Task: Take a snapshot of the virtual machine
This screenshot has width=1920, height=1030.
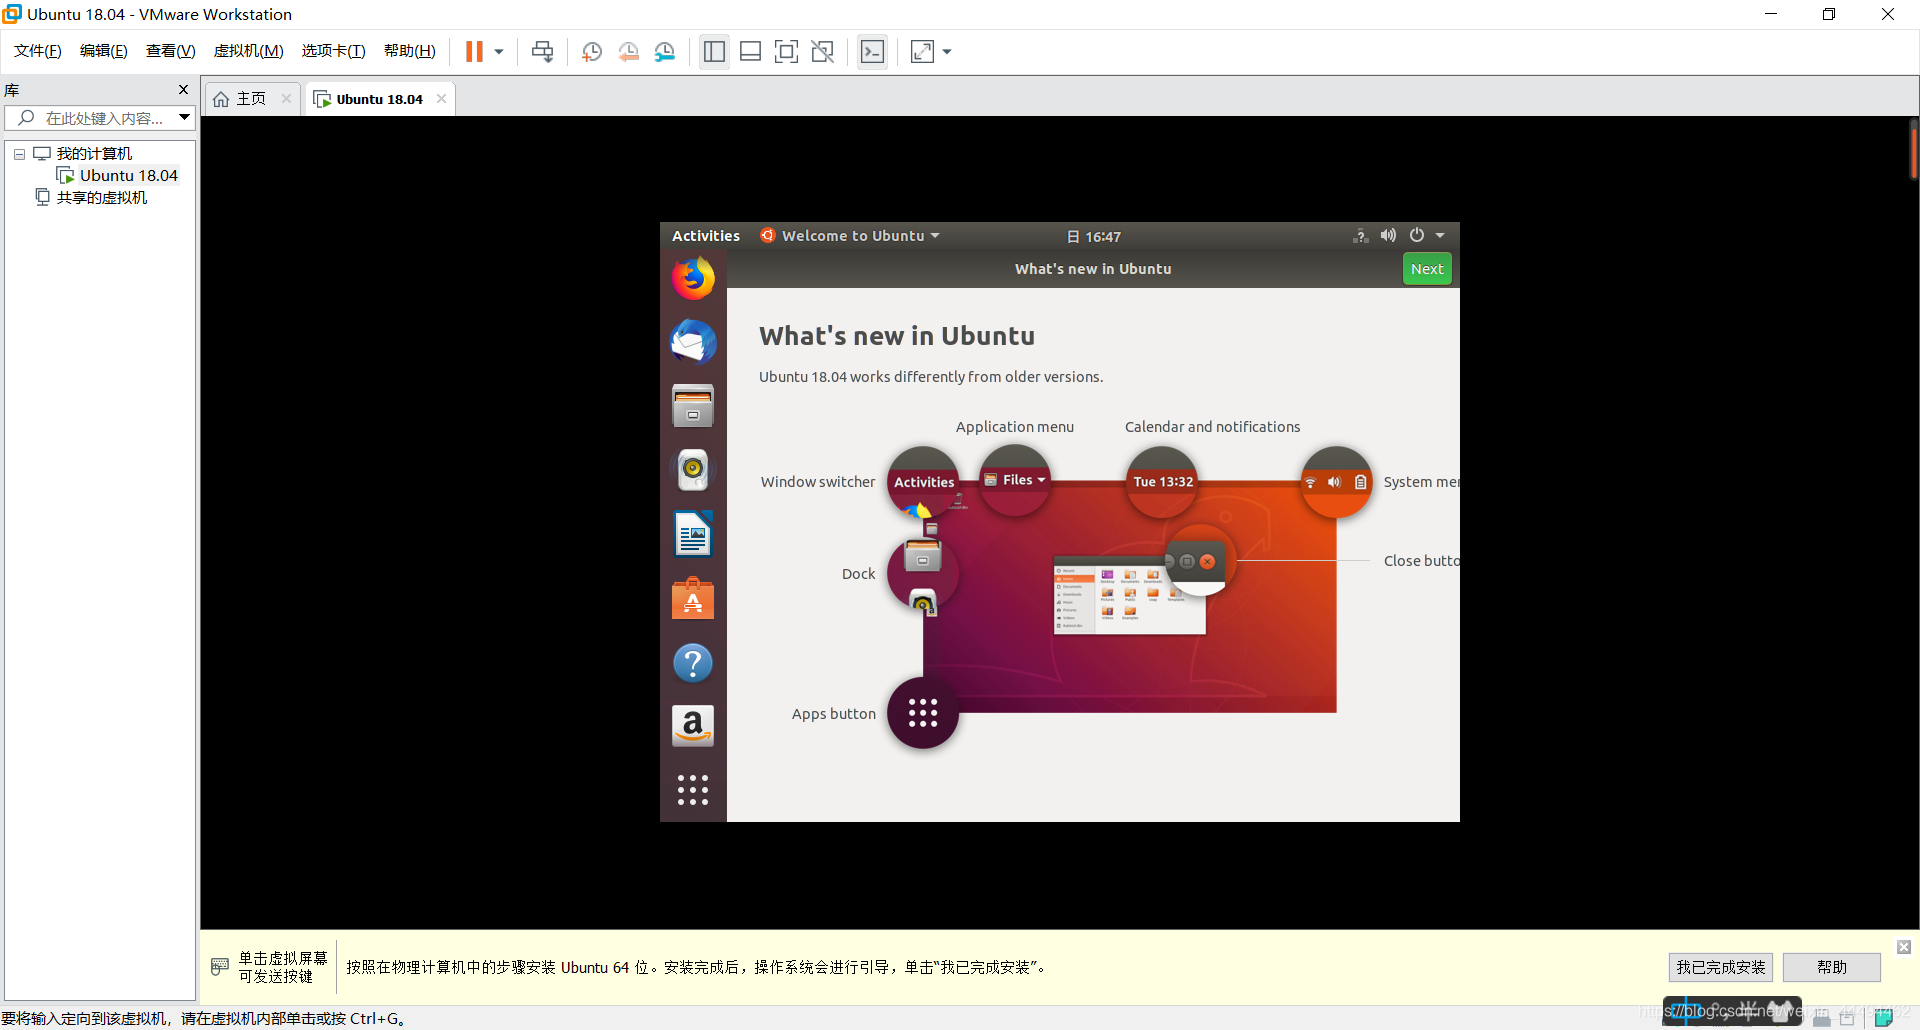Action: [591, 52]
